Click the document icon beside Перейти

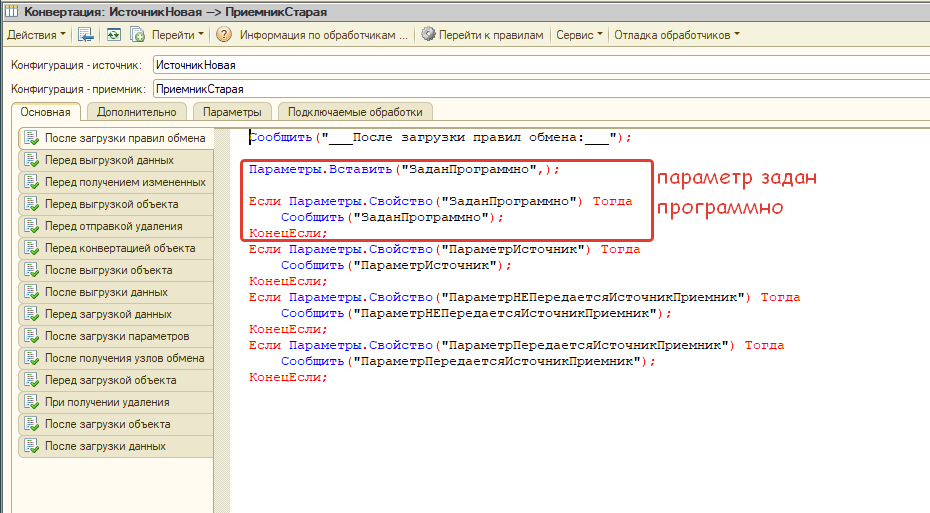pos(138,35)
